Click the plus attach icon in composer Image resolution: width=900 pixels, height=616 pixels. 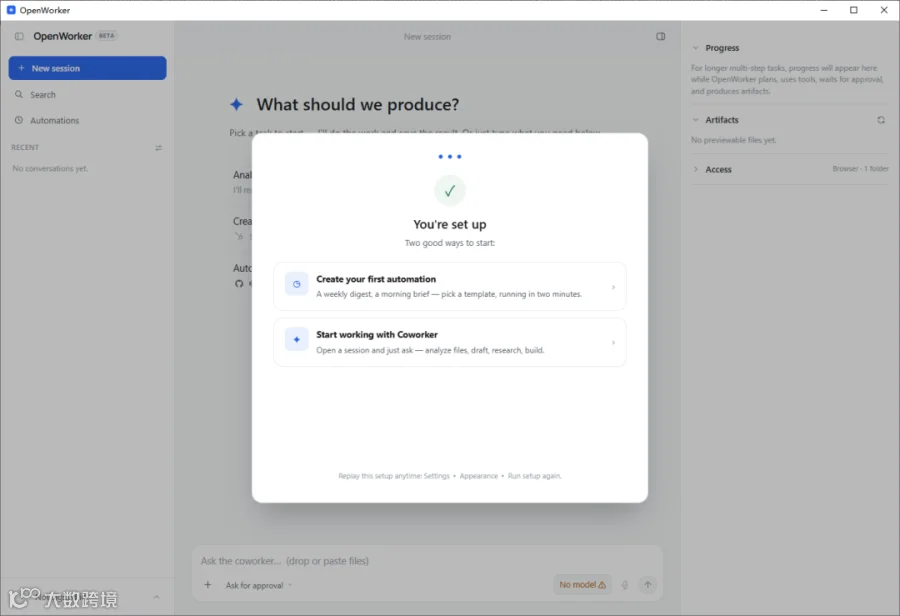point(208,584)
